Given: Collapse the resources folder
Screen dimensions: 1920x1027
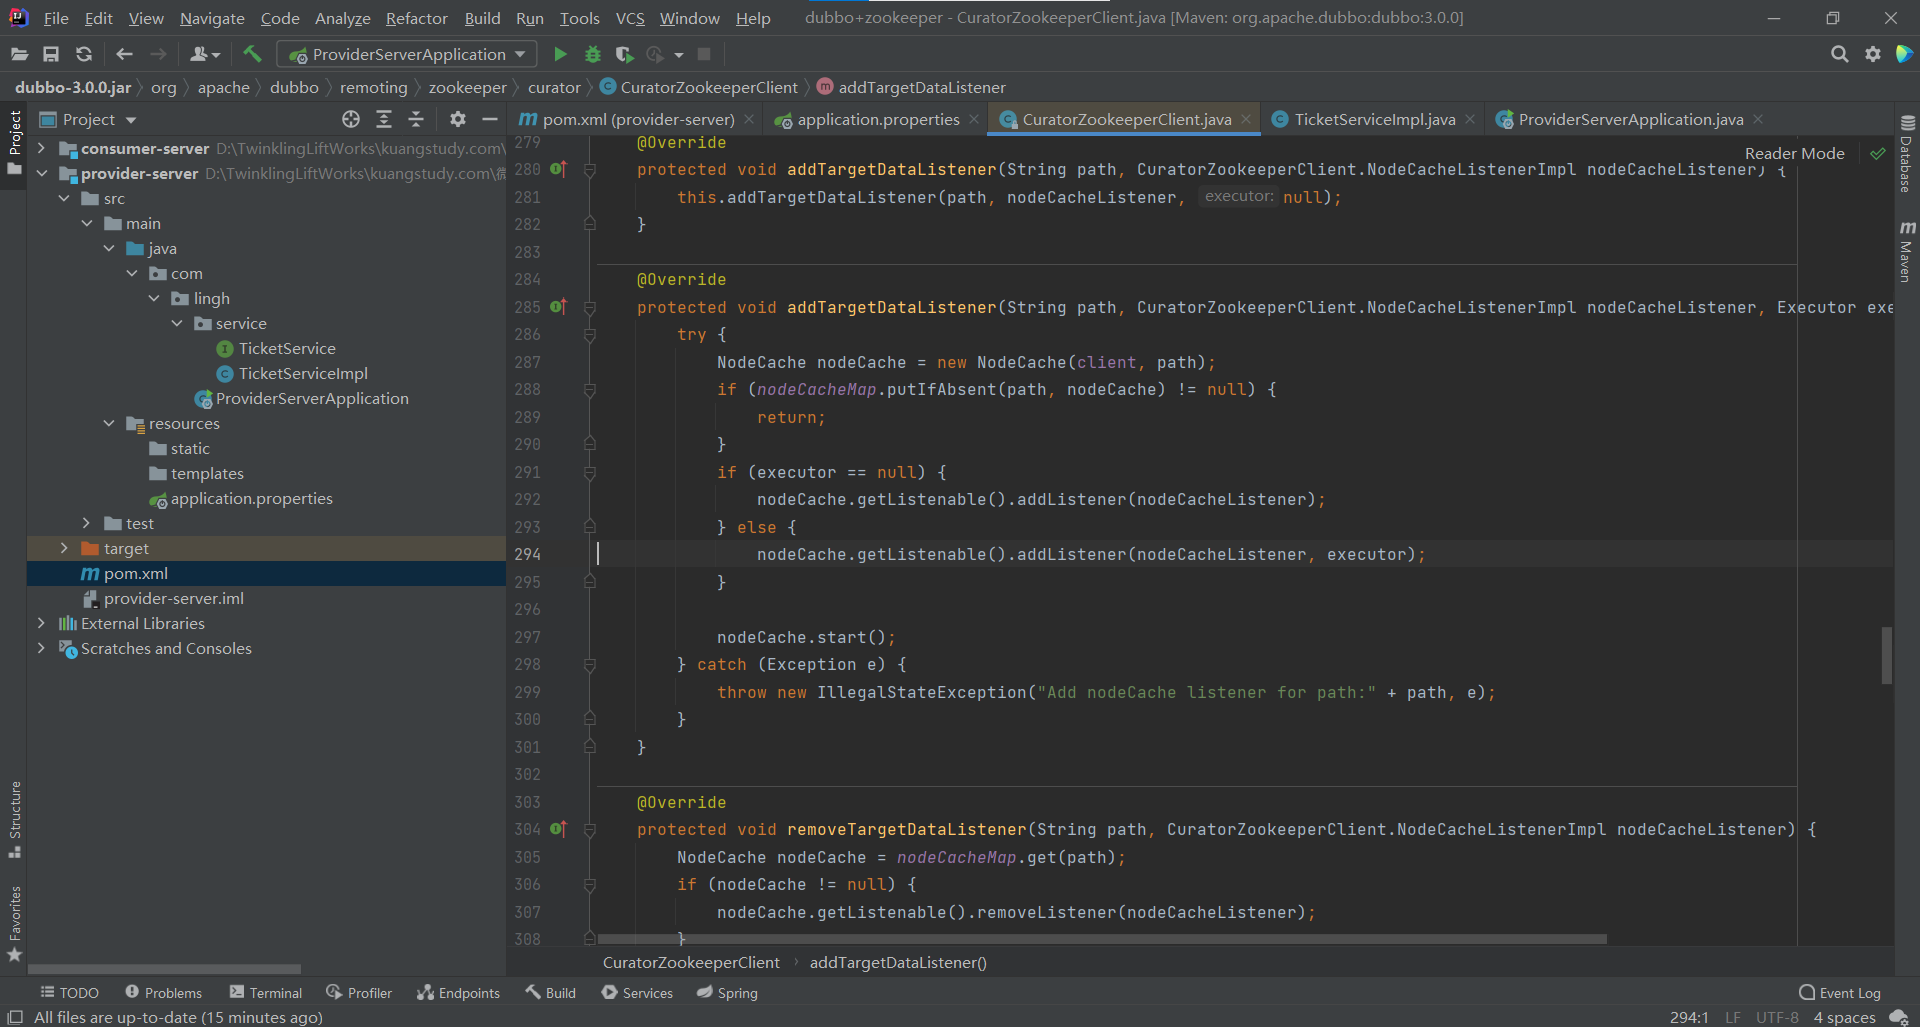Looking at the screenshot, I should [x=109, y=423].
